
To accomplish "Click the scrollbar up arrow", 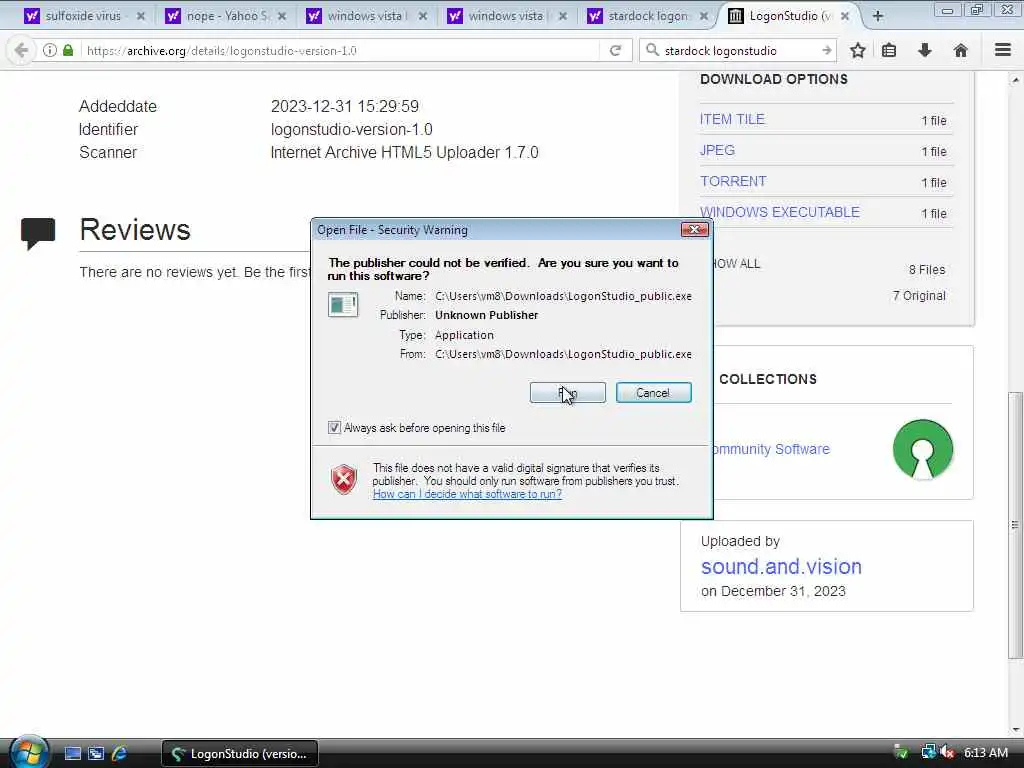I will 1015,80.
